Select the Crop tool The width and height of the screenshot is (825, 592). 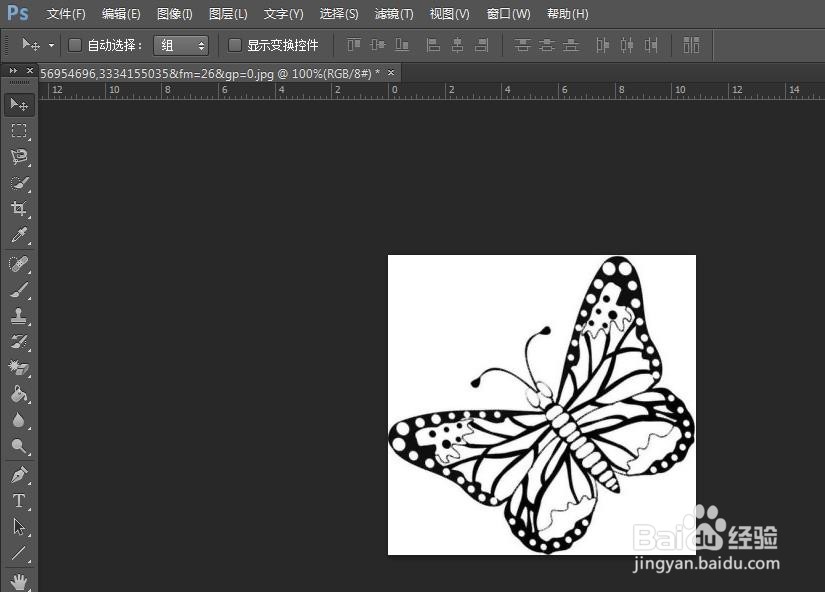click(x=19, y=209)
